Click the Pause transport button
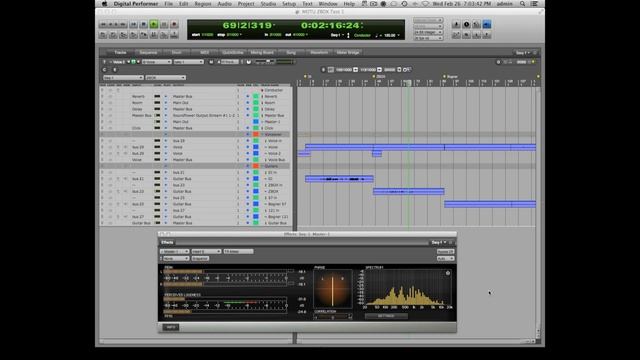Viewport: 640px width, 360px height. 164,24
